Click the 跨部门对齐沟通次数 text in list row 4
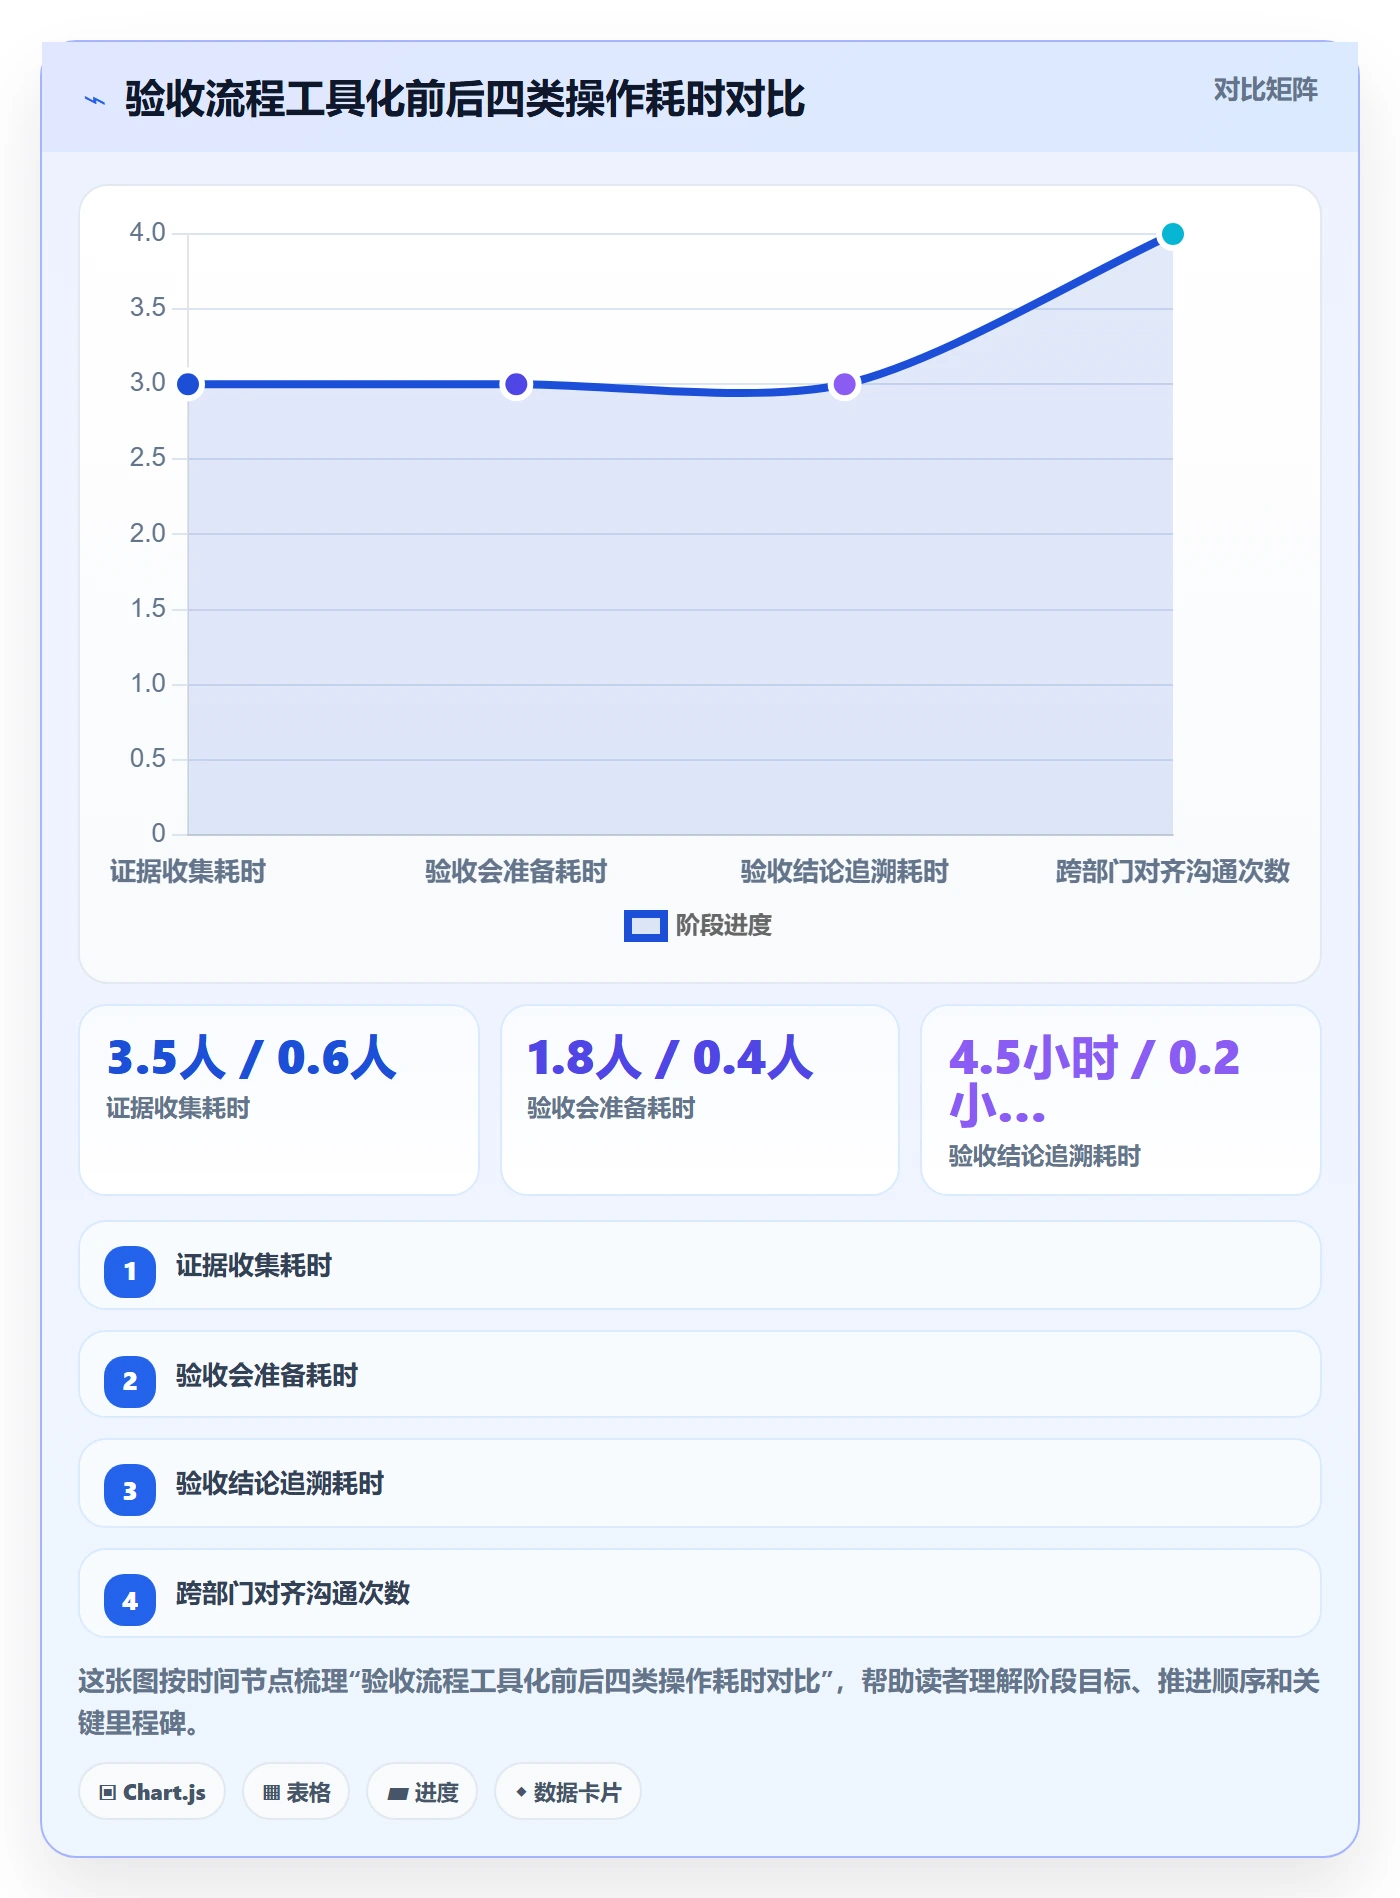The image size is (1400, 1898). [x=293, y=1594]
